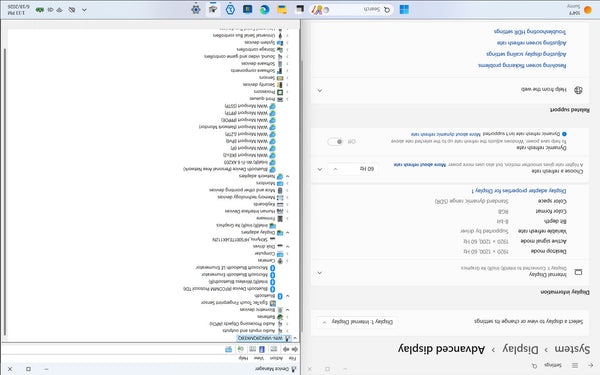The image size is (600, 375).
Task: Select Intel(R) Iris(R) Xe Graphics adapter
Action: coord(242,225)
